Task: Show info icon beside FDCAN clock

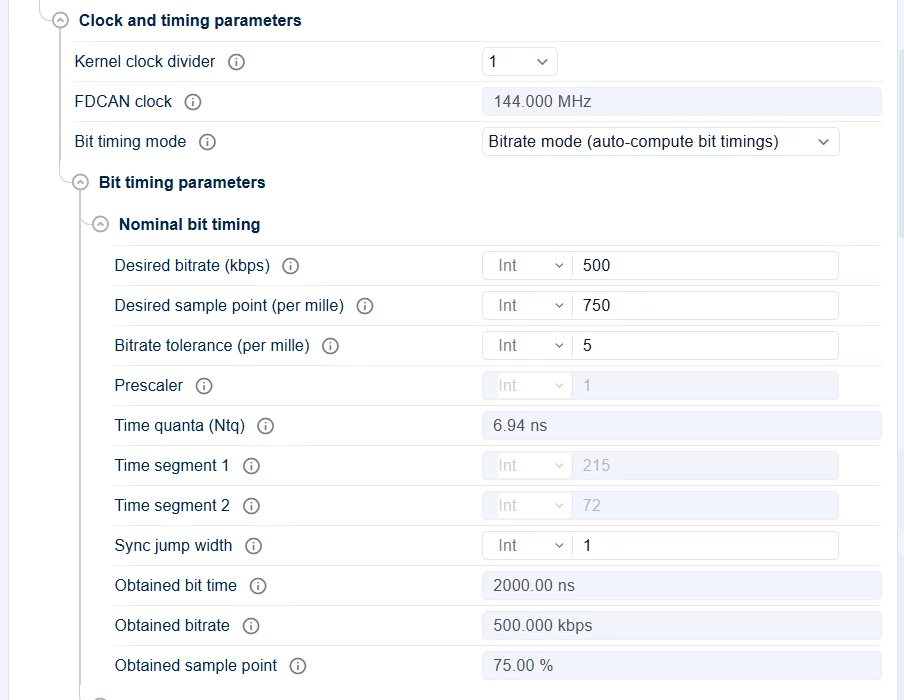Action: (193, 102)
